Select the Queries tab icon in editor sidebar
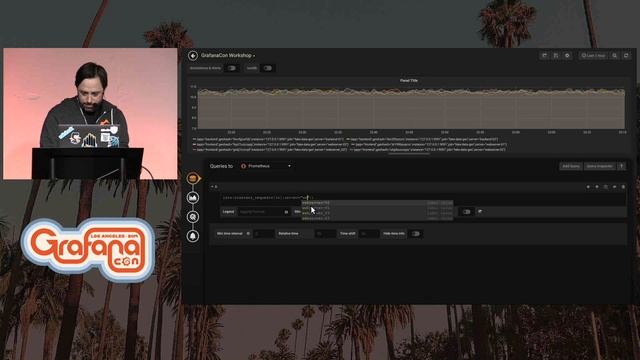 (x=193, y=178)
